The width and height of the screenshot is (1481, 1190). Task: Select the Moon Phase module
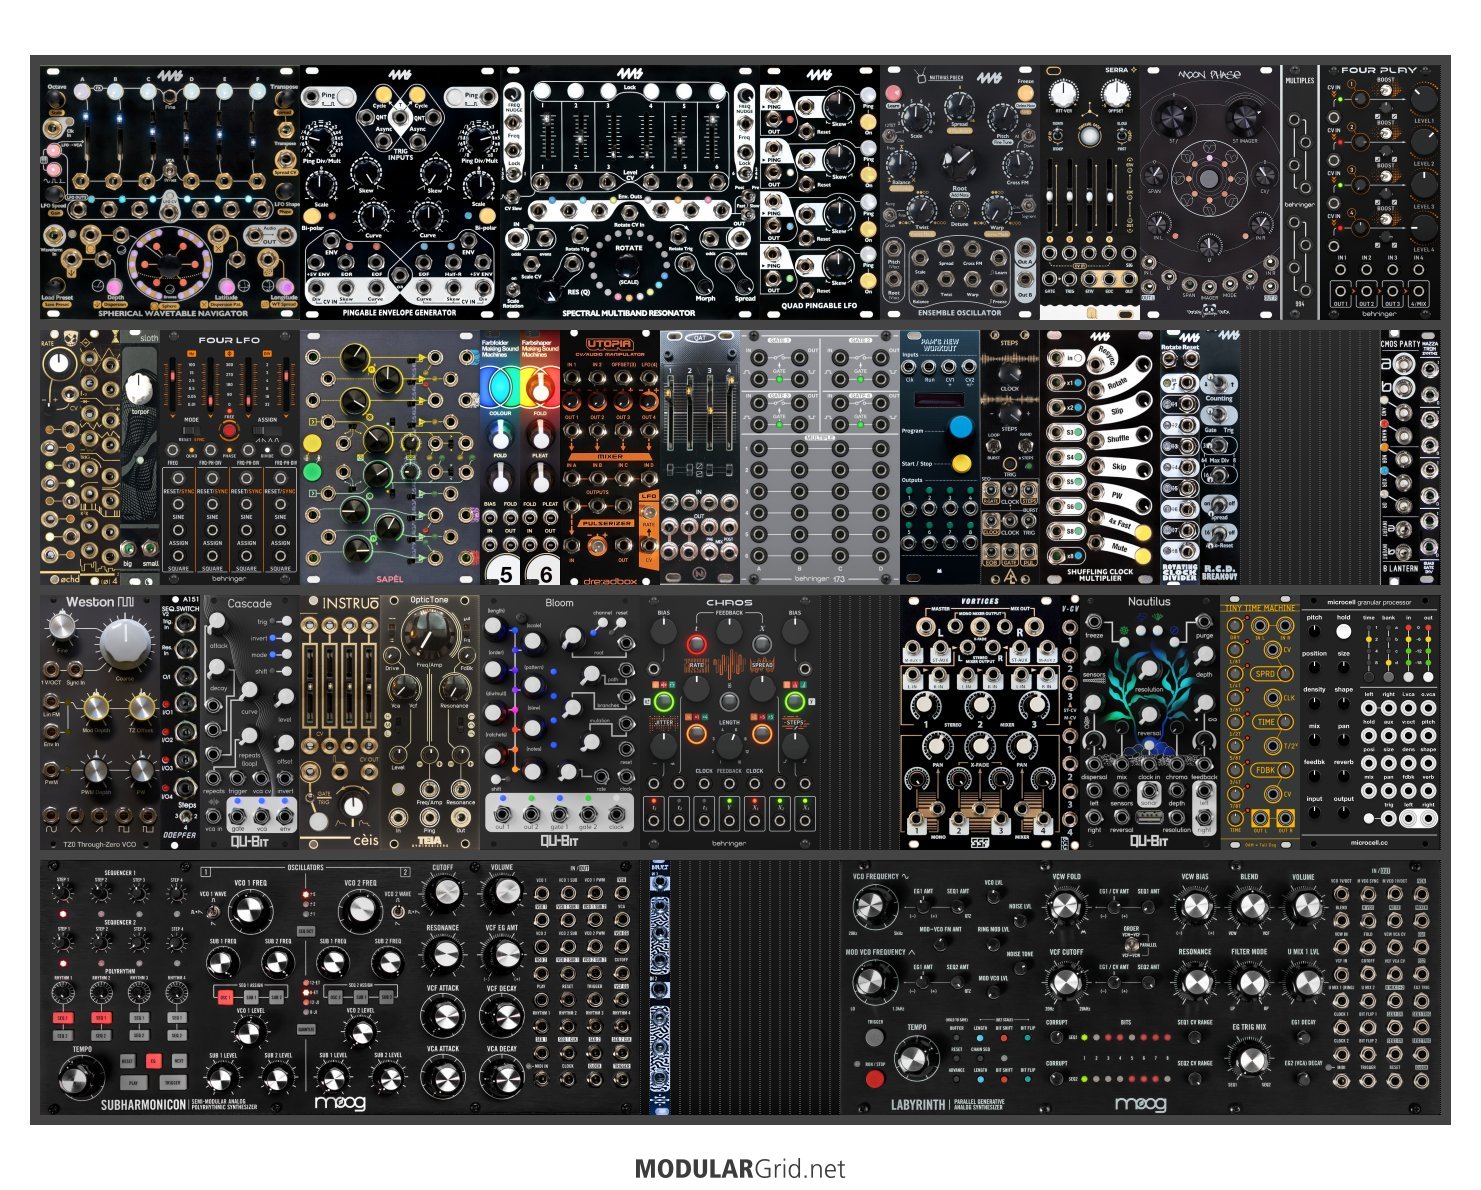point(1210,192)
